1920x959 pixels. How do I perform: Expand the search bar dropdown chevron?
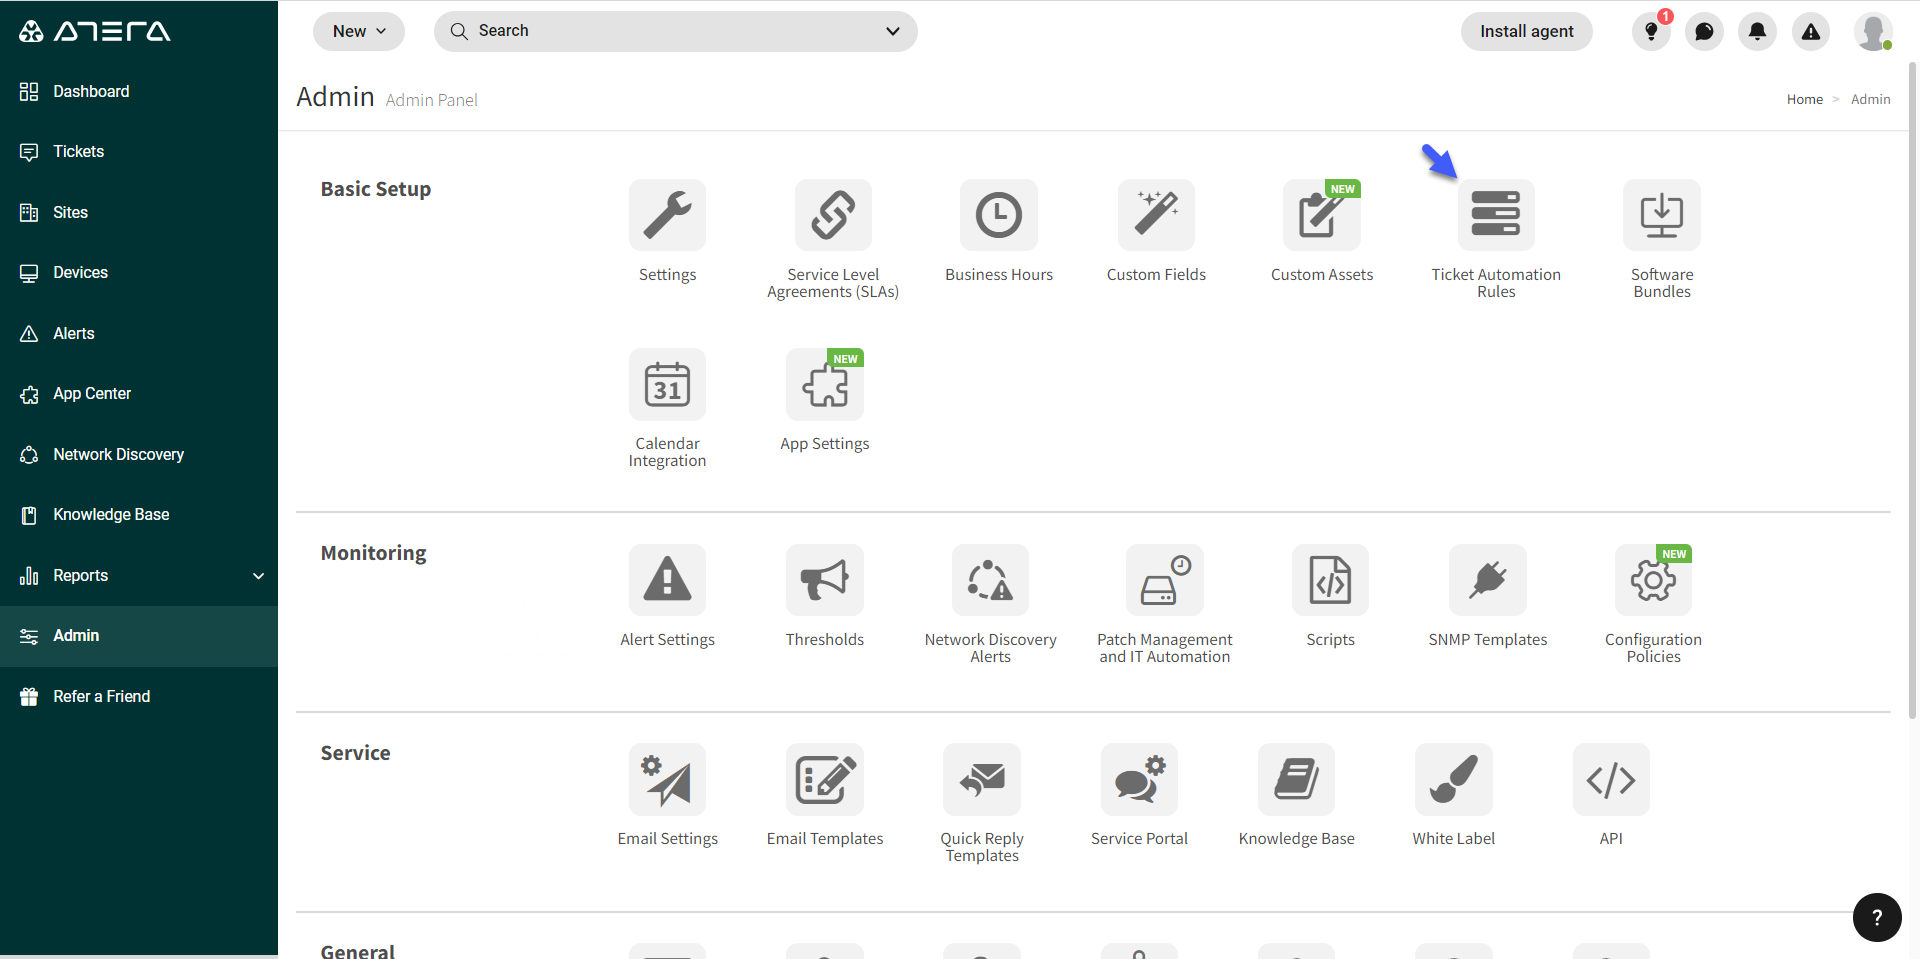pos(892,32)
